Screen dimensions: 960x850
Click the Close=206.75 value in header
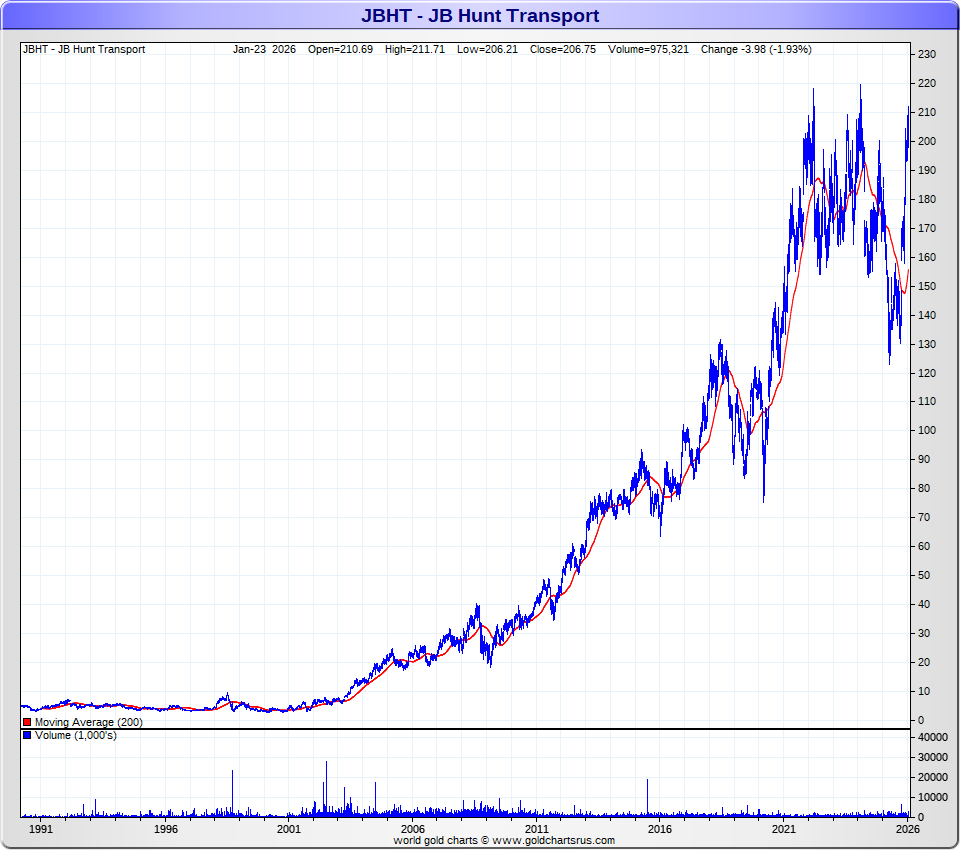pos(563,49)
